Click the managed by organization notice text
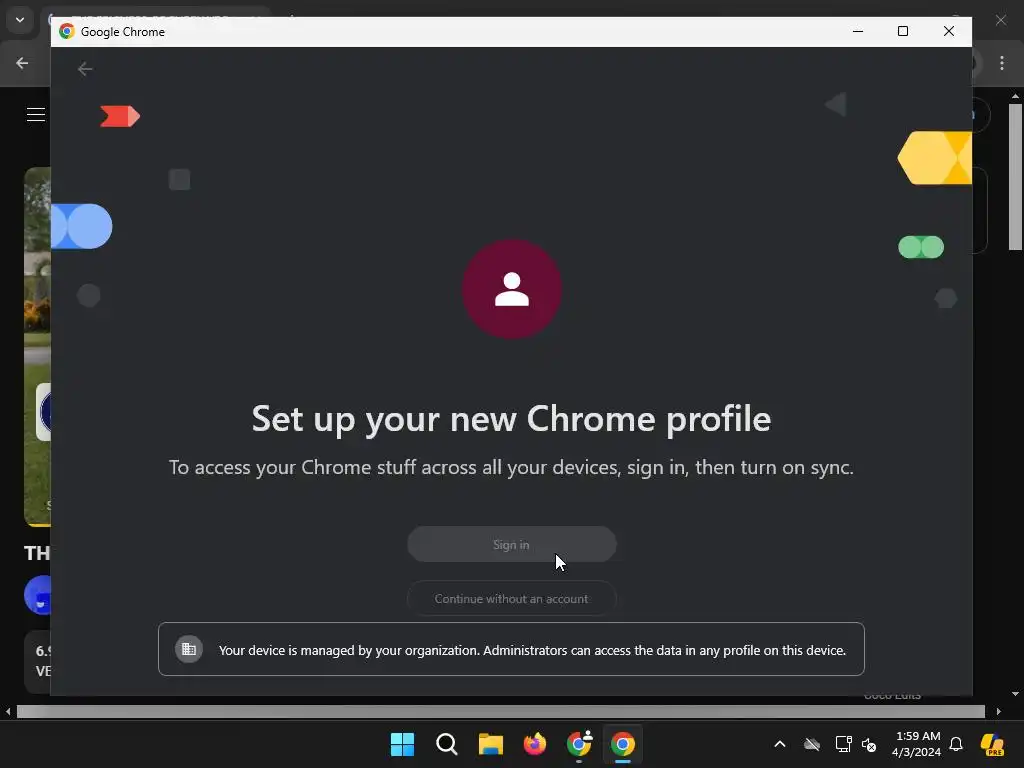The image size is (1024, 768). 532,650
